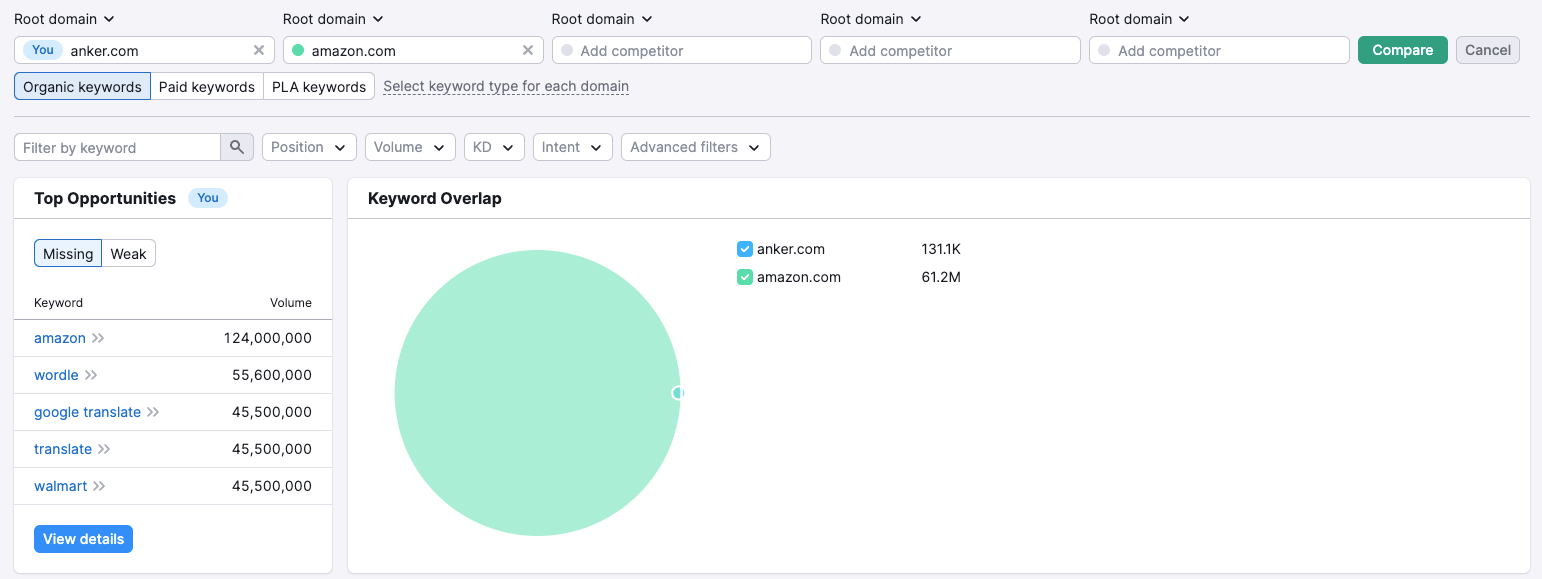Click the You tag in the anker.com field
Image resolution: width=1542 pixels, height=579 pixels.
pyautogui.click(x=43, y=50)
